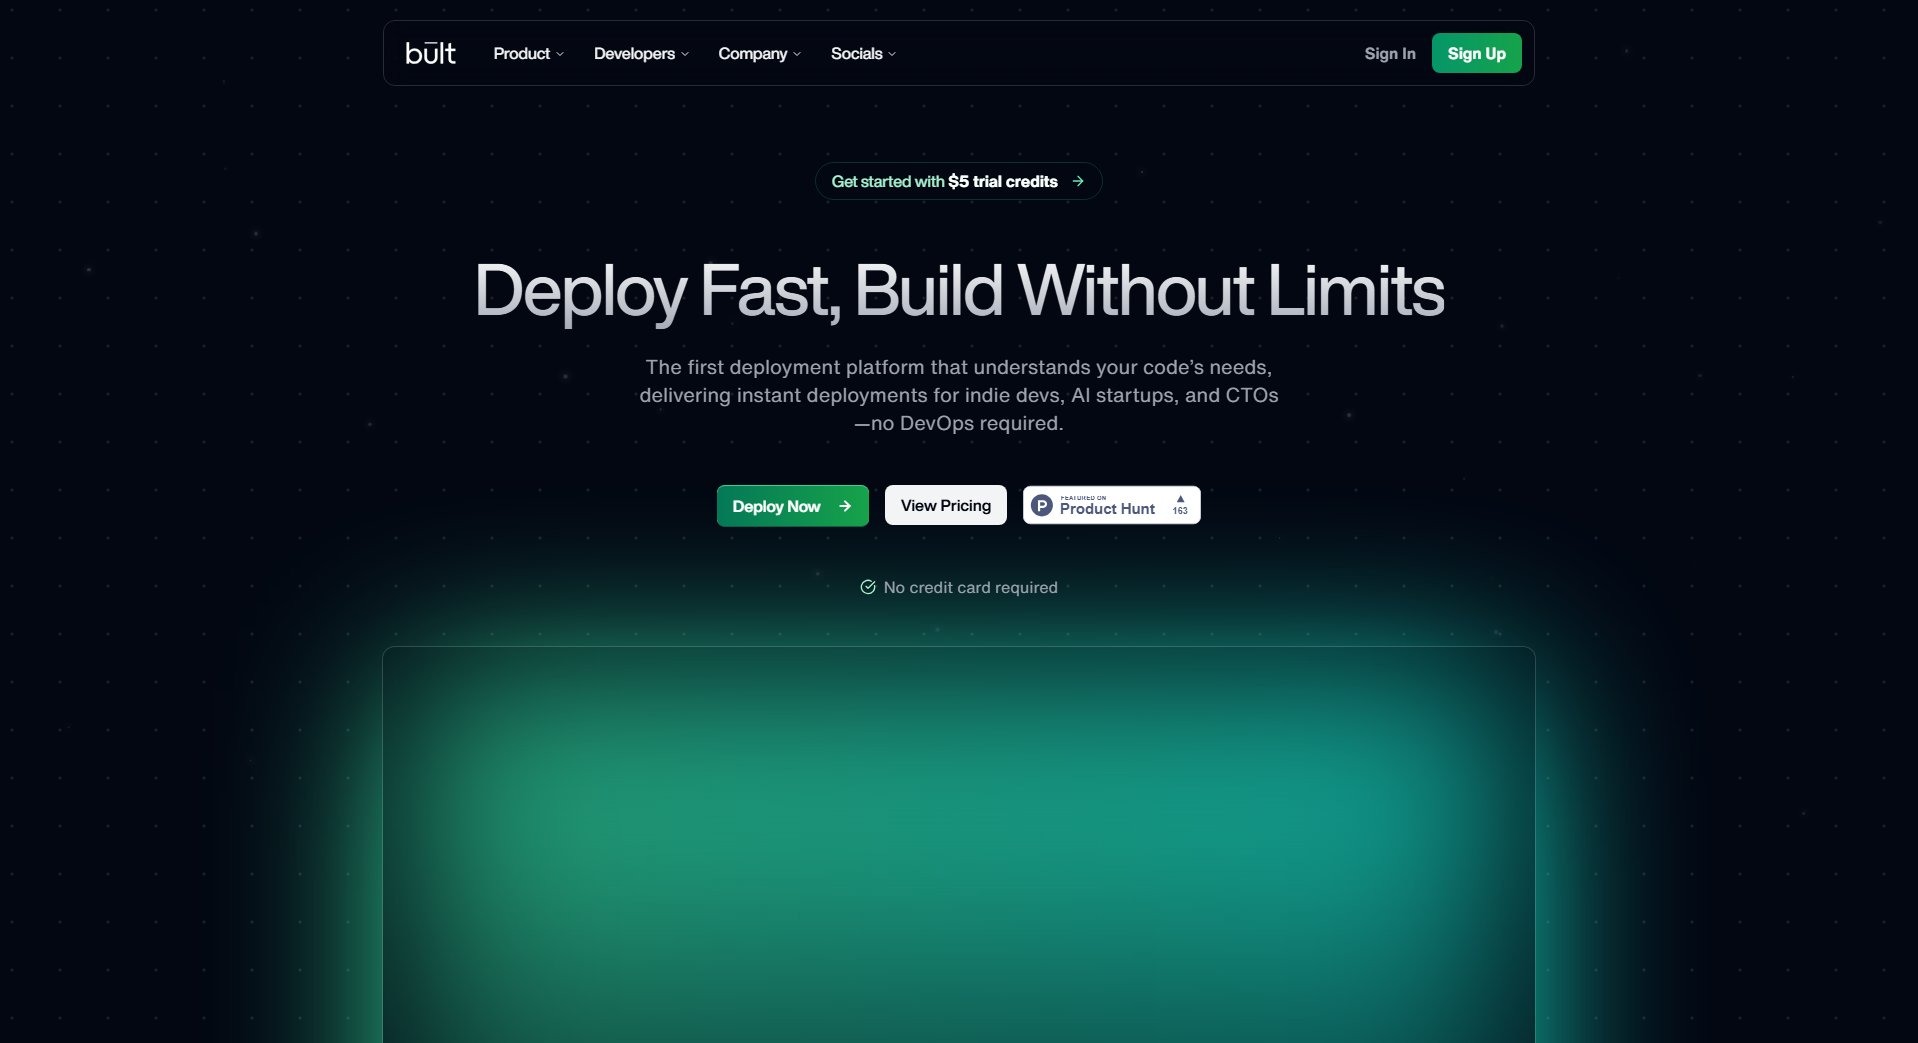Click the bult logo in the navbar
The height and width of the screenshot is (1043, 1918).
430,53
